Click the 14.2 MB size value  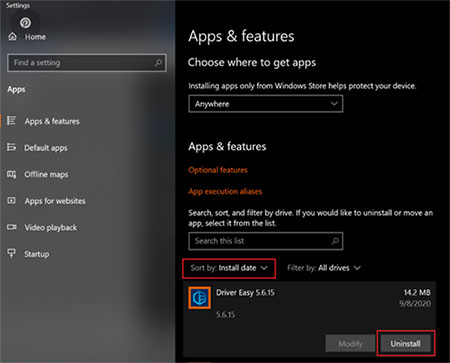(417, 293)
